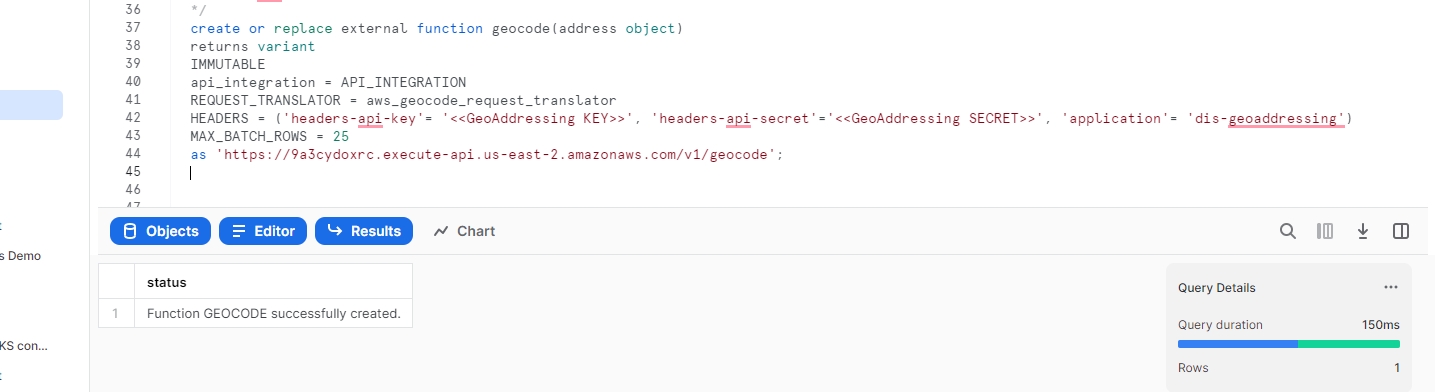Select the status column header
This screenshot has height=392, width=1435.
273,282
